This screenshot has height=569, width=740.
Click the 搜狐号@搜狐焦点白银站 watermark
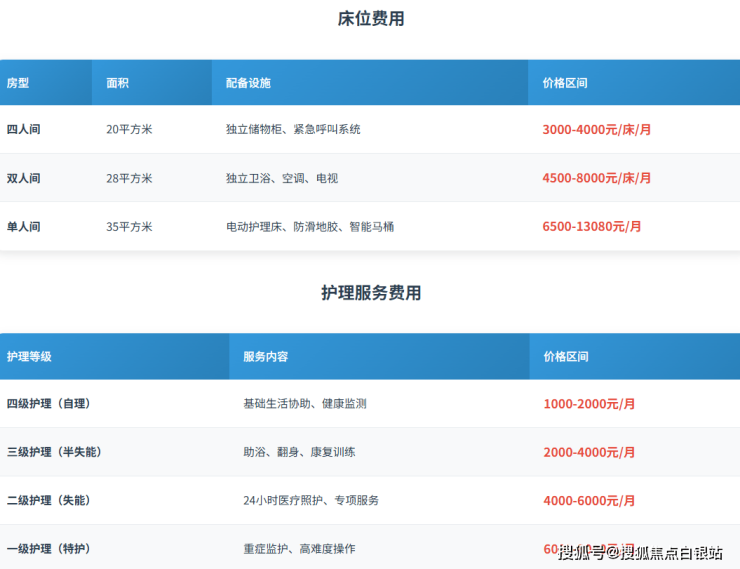pos(640,553)
